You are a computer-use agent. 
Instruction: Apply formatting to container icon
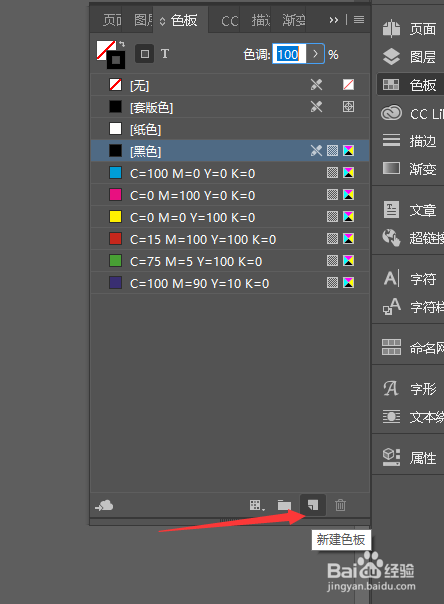pos(145,54)
